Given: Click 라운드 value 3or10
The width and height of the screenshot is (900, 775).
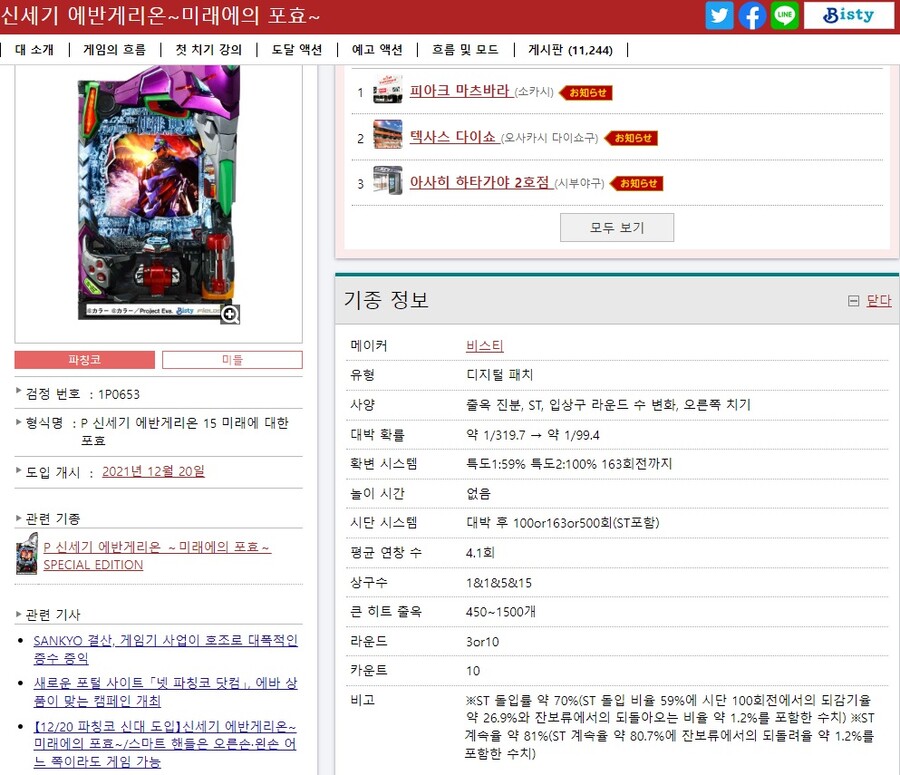Looking at the screenshot, I should click(x=482, y=642).
